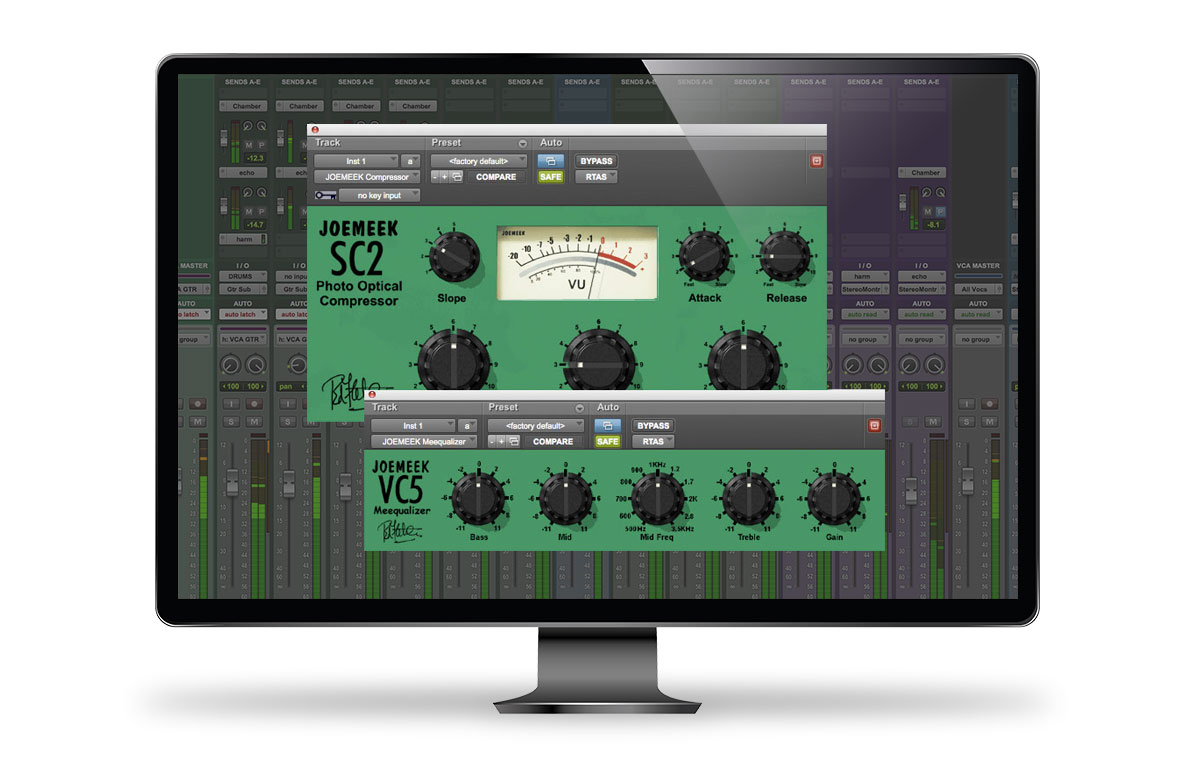Open the JOEMEEK Meequalizer plug-in selector

click(424, 442)
